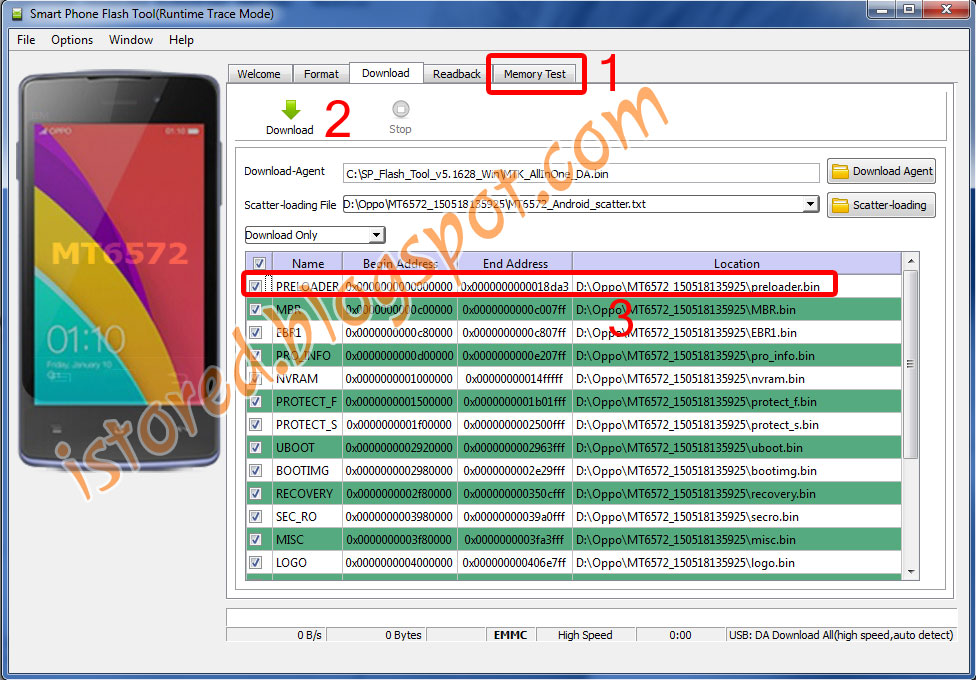Select the MBR.bin location cell

coord(737,309)
